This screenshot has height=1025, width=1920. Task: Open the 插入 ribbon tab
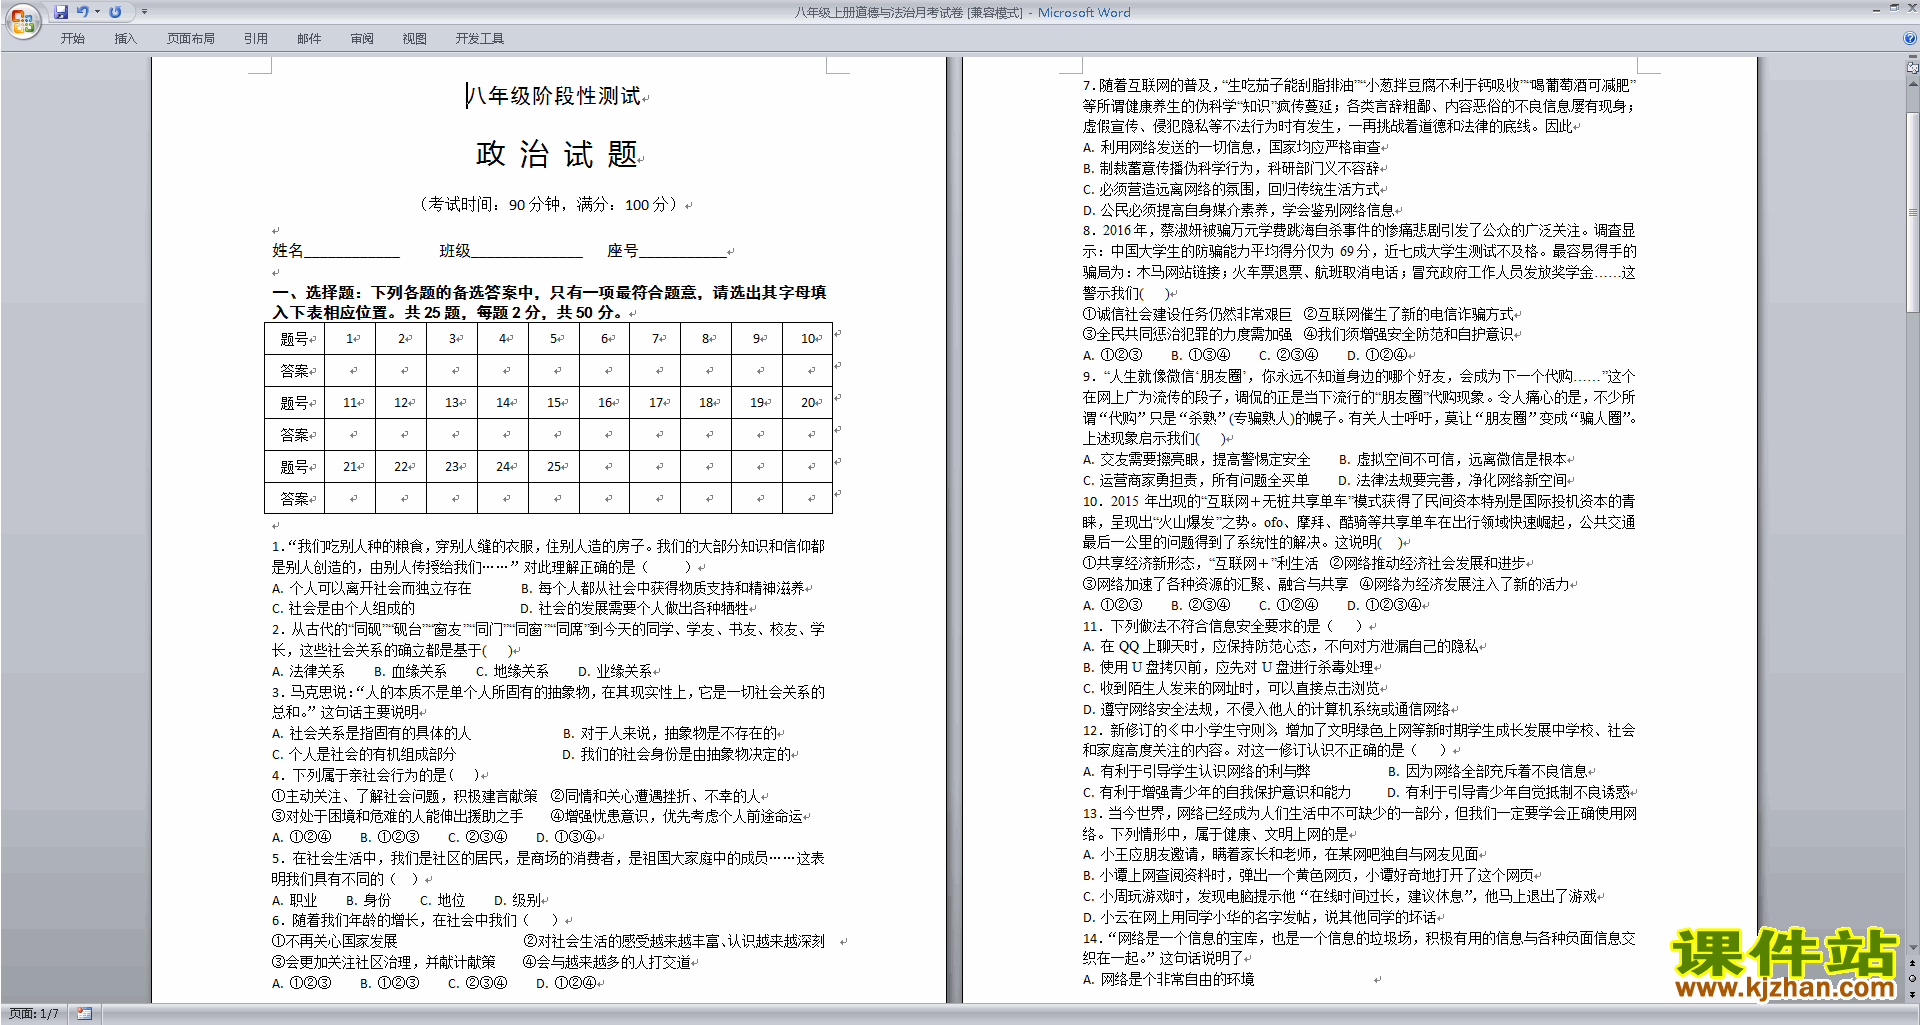pos(125,39)
